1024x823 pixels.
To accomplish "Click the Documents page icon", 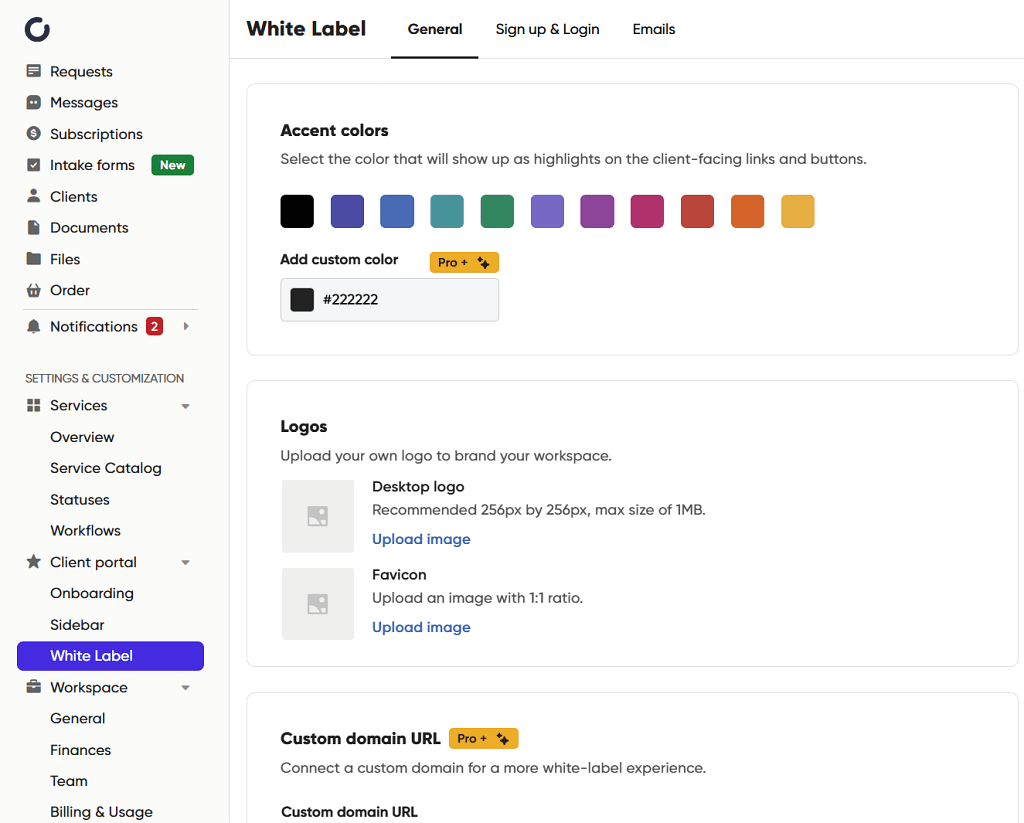I will click(x=33, y=227).
